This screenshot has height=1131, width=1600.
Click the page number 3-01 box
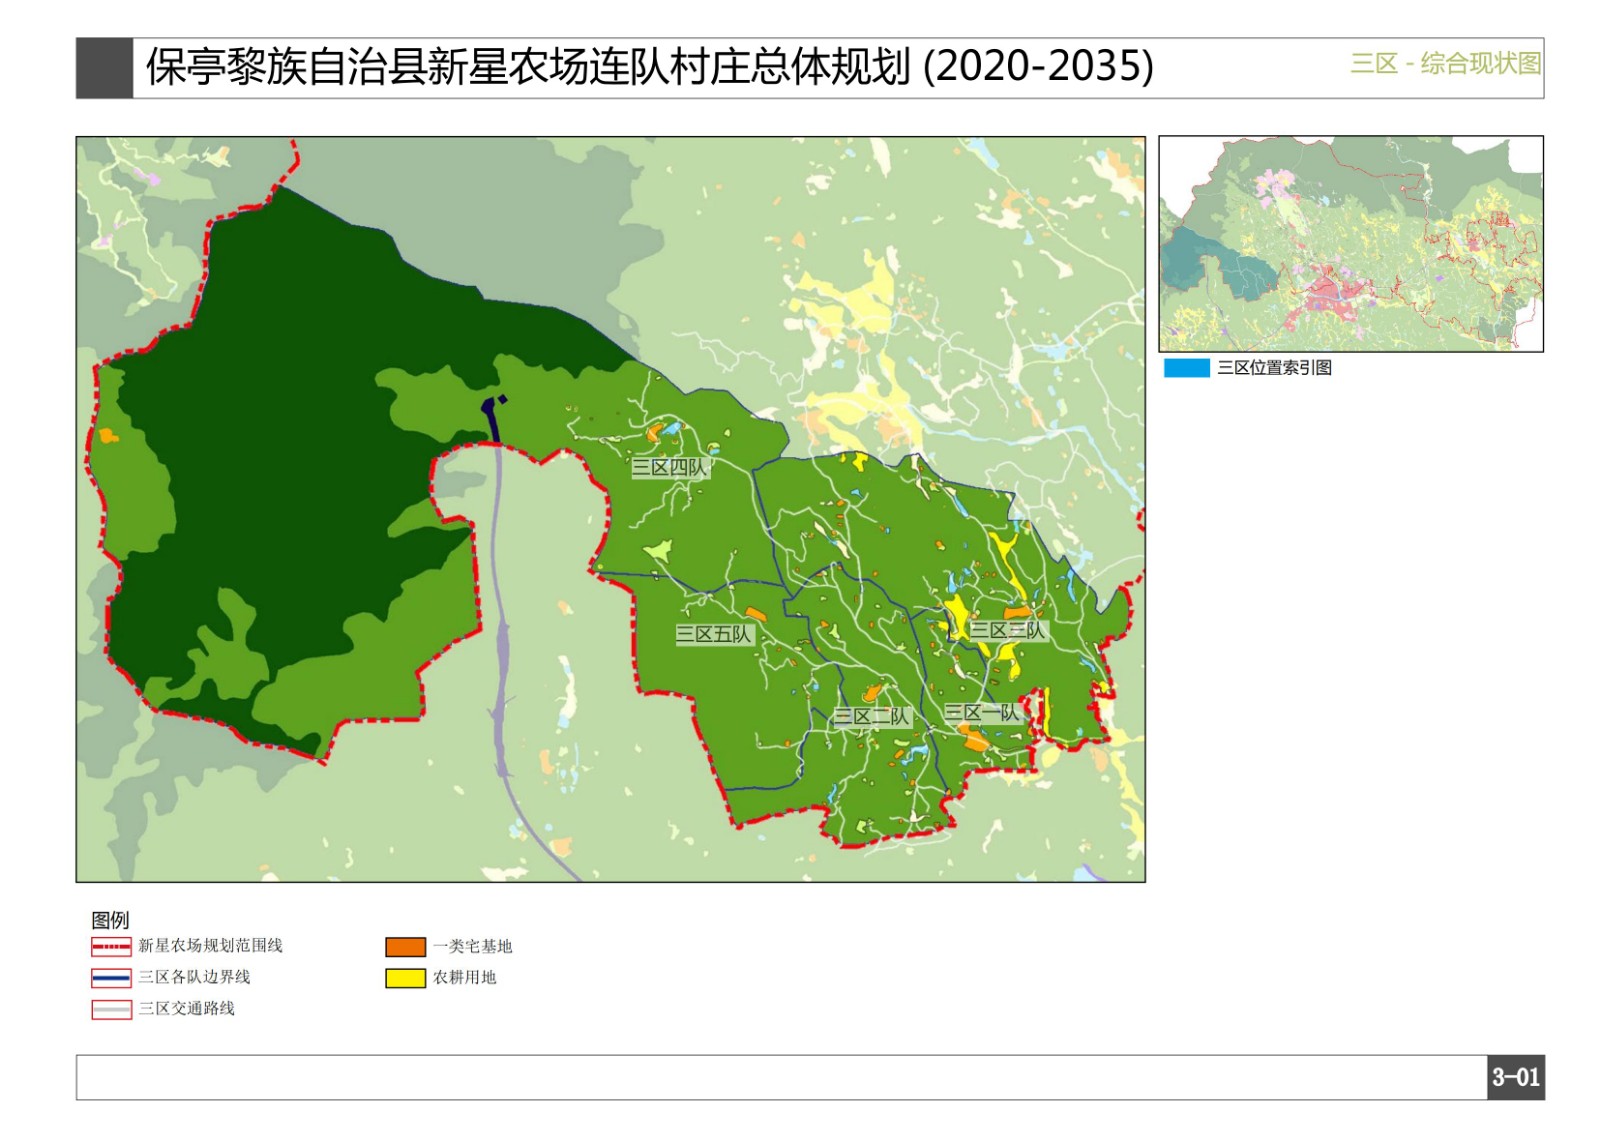pos(1516,1077)
